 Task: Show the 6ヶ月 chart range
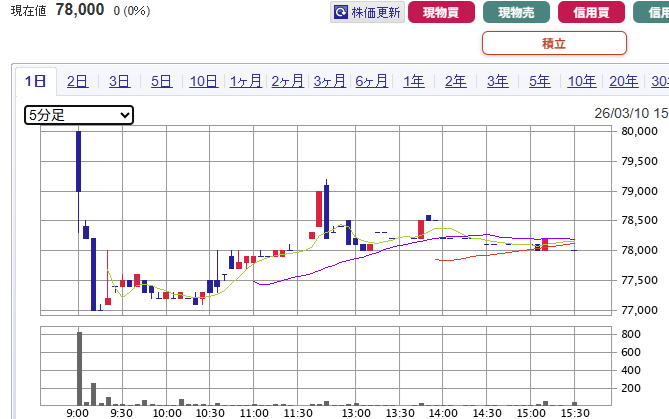point(371,82)
